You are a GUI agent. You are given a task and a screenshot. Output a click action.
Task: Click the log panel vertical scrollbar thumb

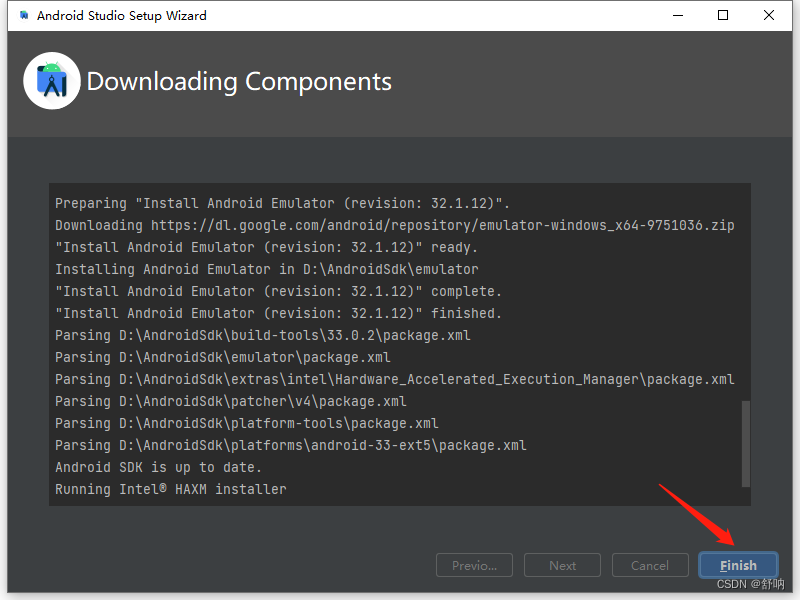coord(745,444)
